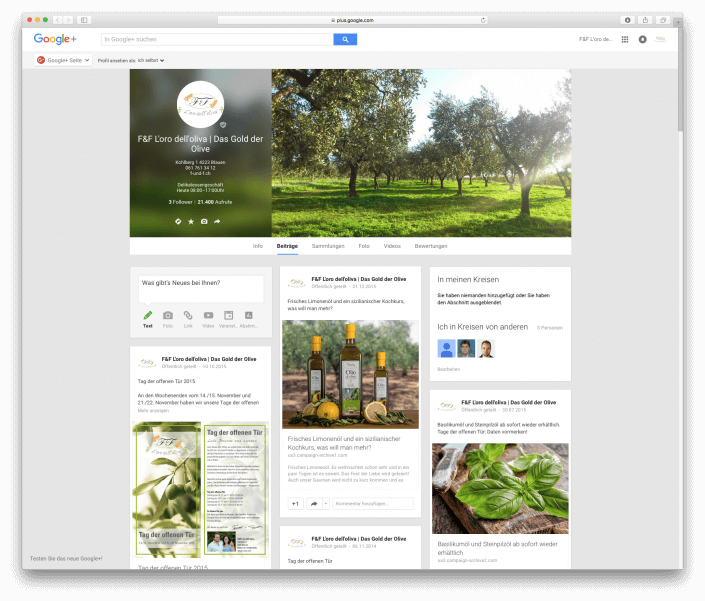705x601 pixels.
Task: Open the Google apps grid
Action: [625, 40]
